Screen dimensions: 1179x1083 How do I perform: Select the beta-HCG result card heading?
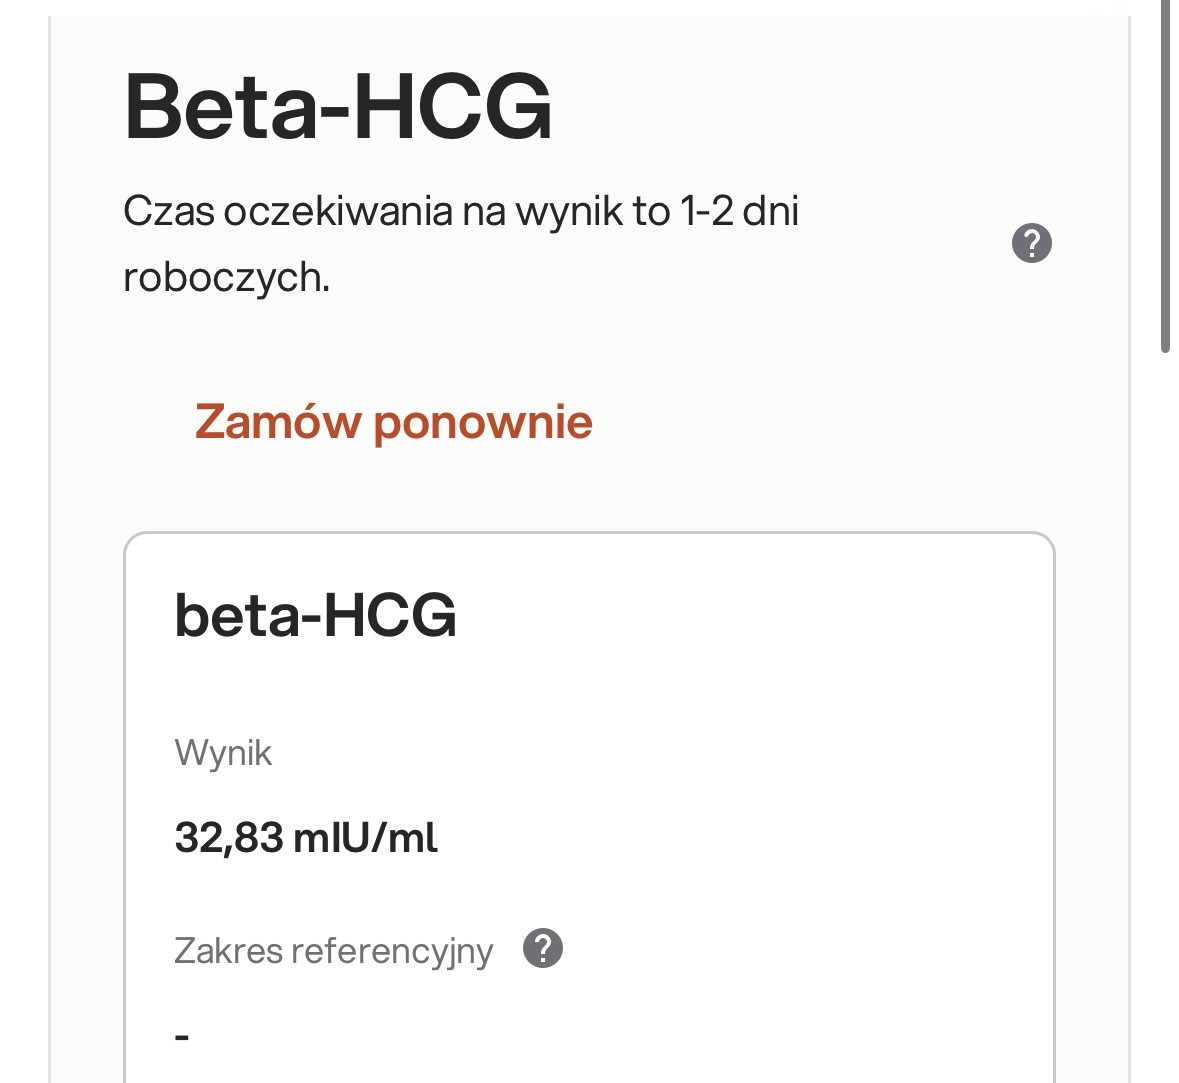tap(315, 615)
